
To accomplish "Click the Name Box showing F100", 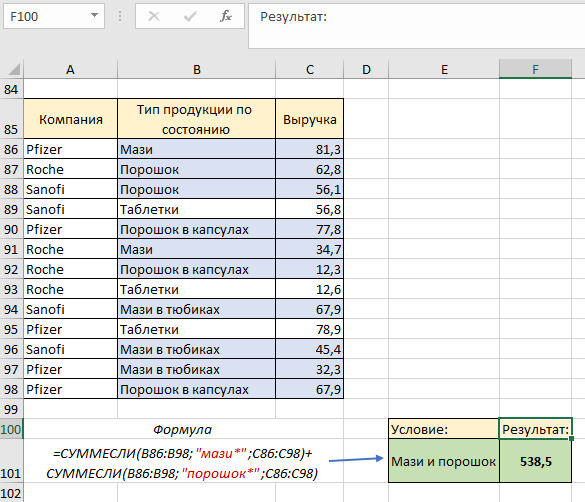I will [x=54, y=16].
